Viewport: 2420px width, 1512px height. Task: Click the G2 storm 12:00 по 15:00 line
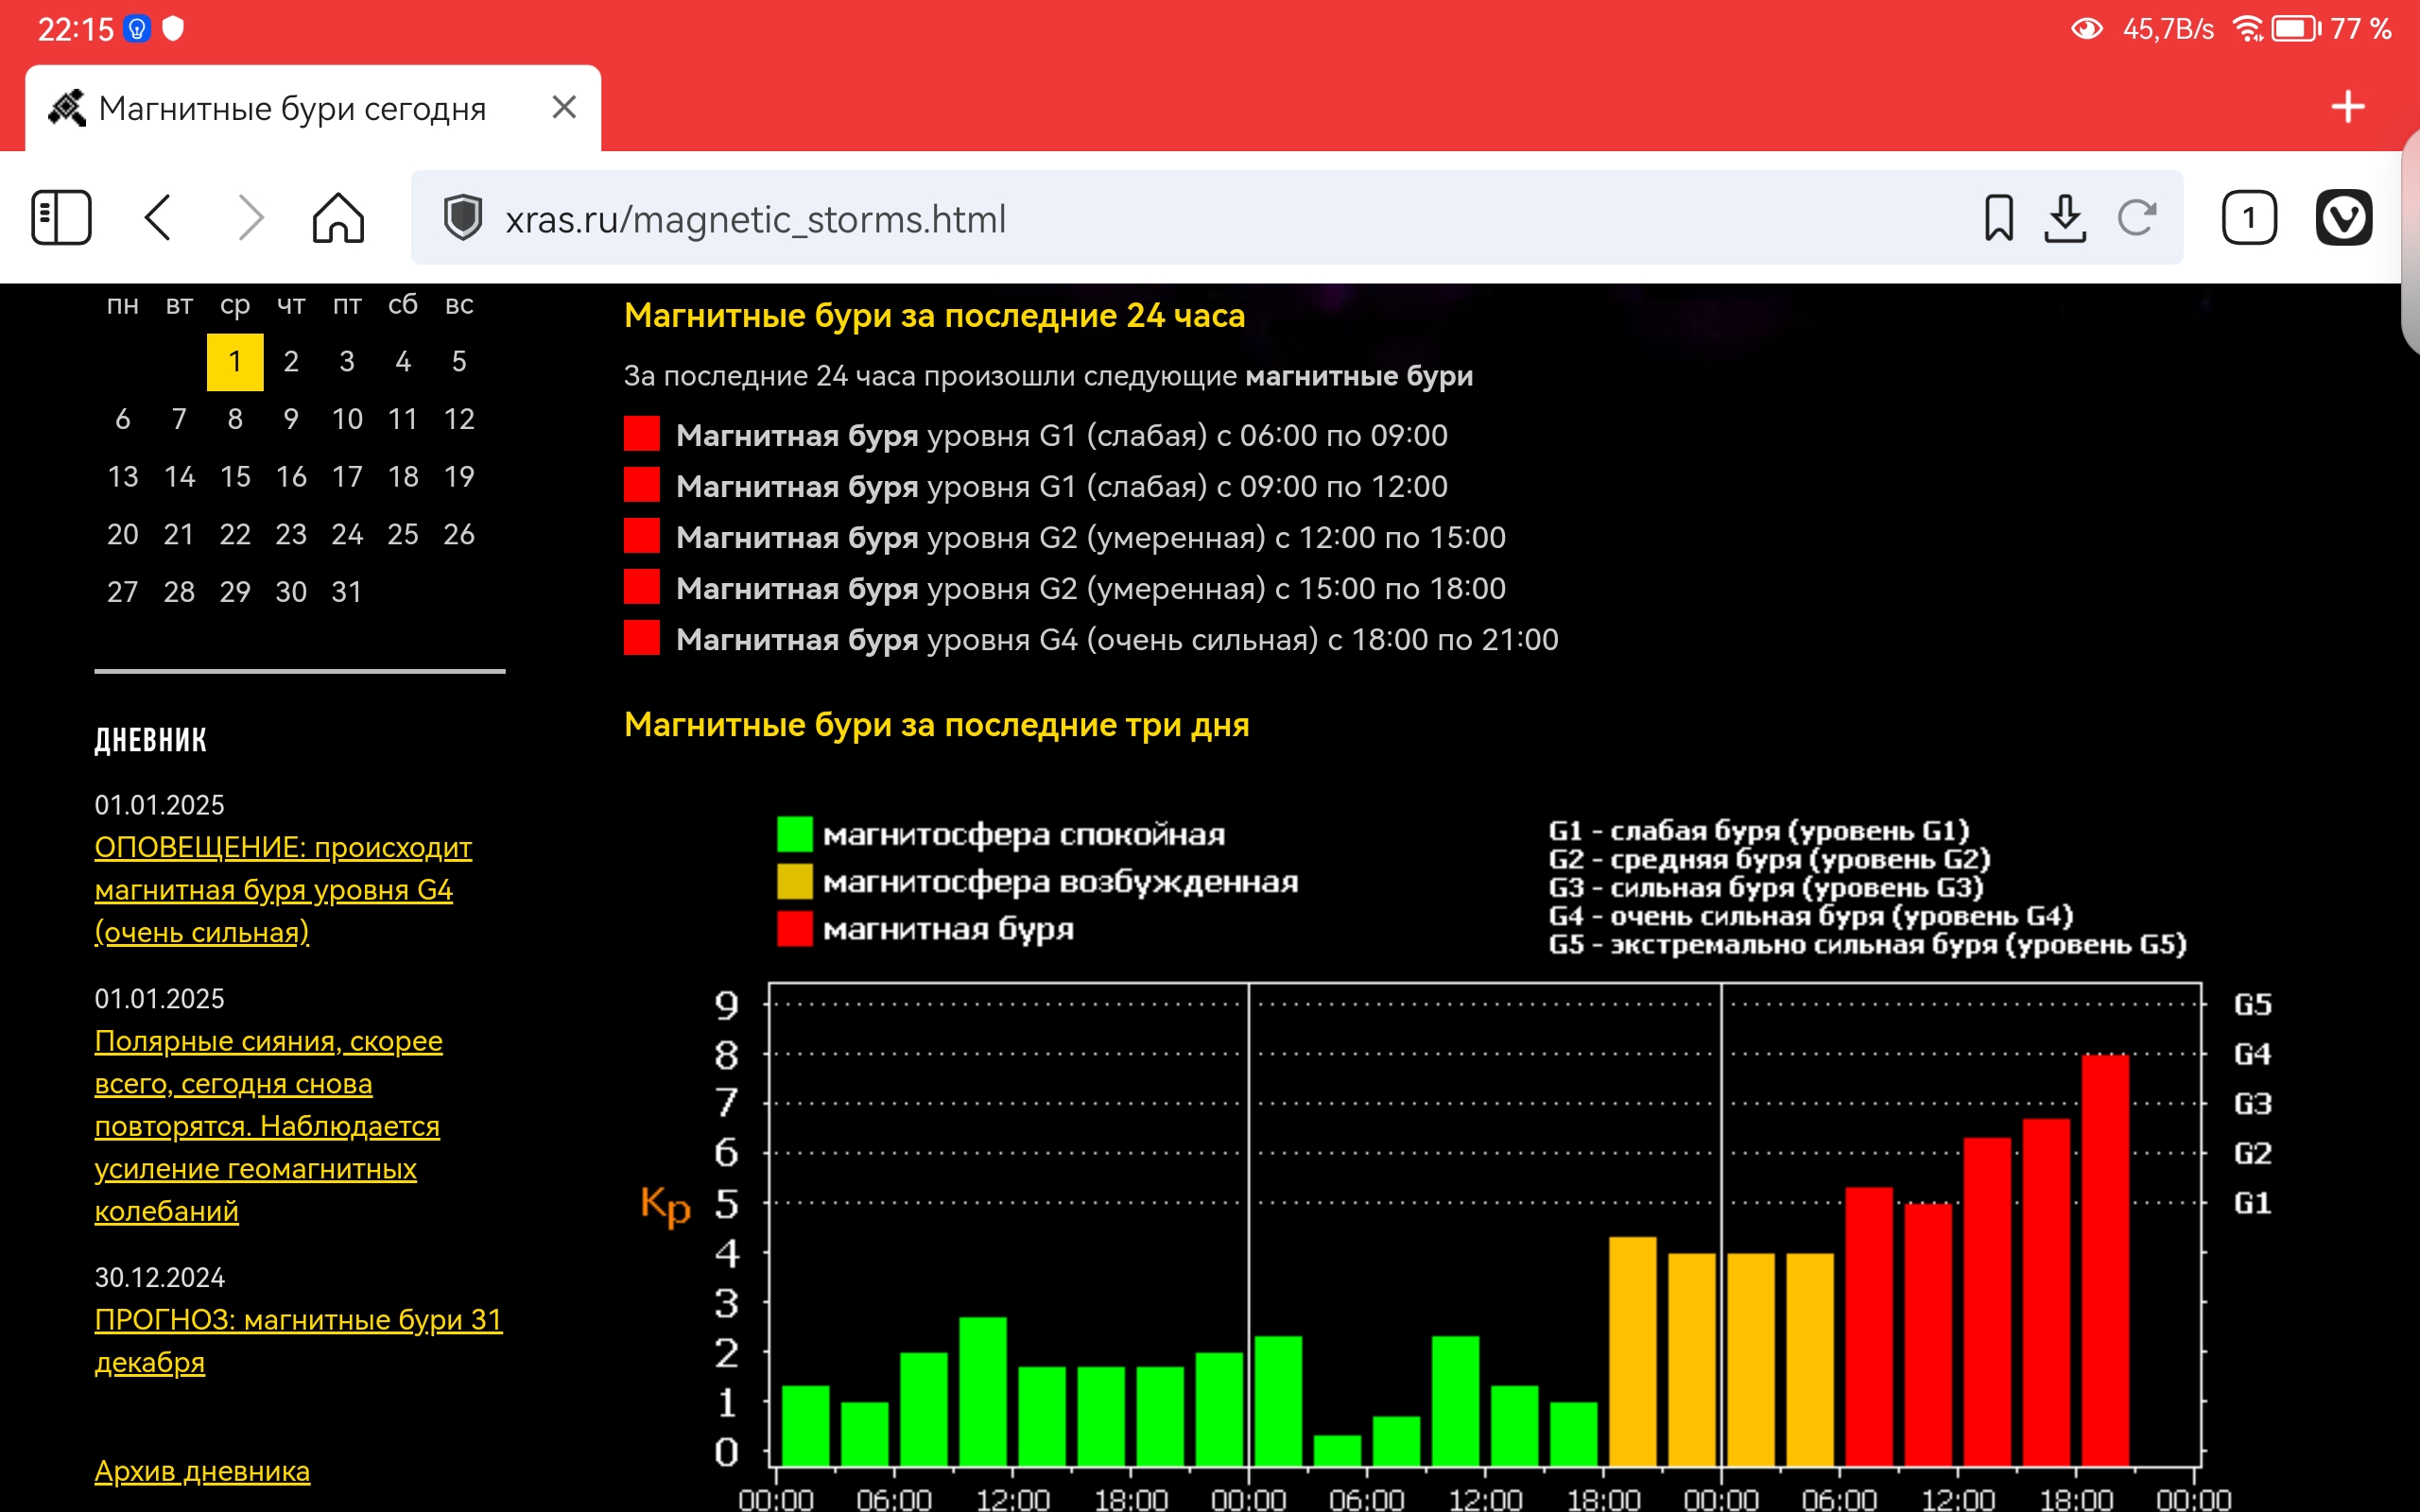[x=1090, y=537]
